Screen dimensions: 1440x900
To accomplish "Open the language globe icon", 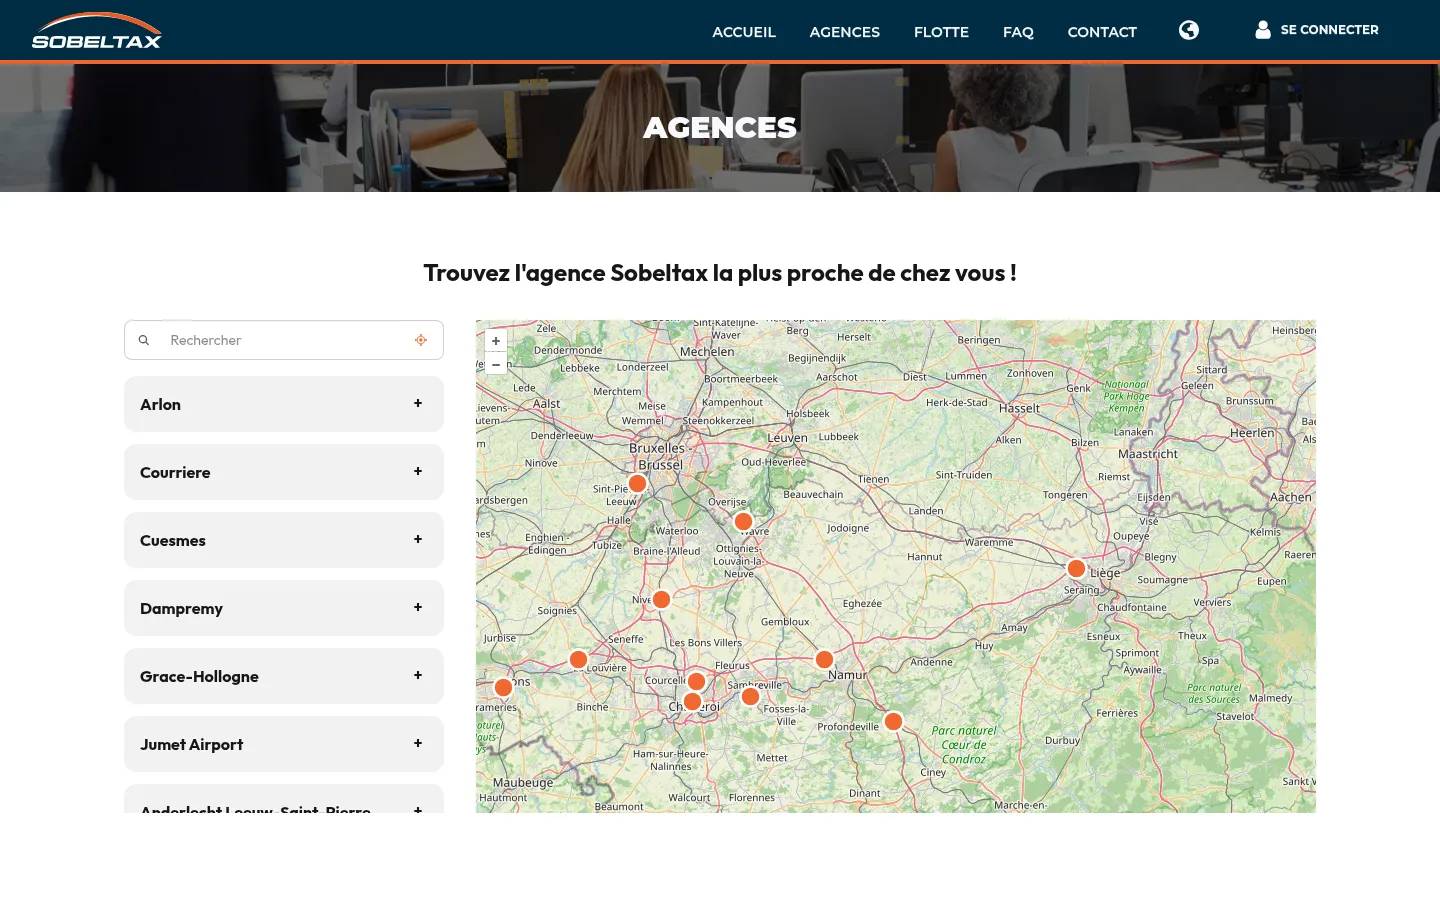I will pos(1189,30).
